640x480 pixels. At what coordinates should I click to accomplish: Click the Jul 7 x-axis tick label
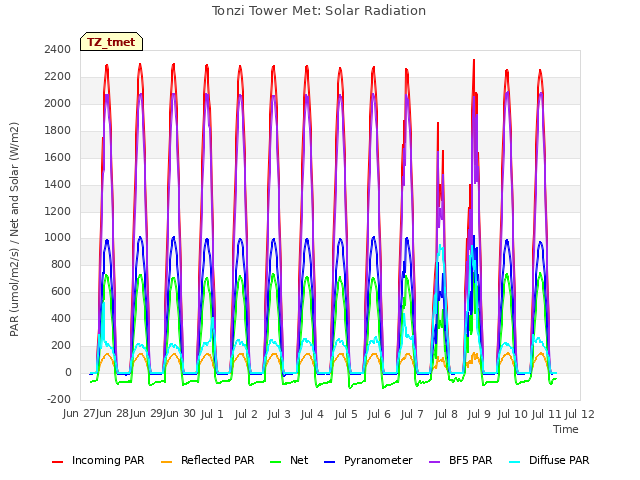(x=412, y=414)
